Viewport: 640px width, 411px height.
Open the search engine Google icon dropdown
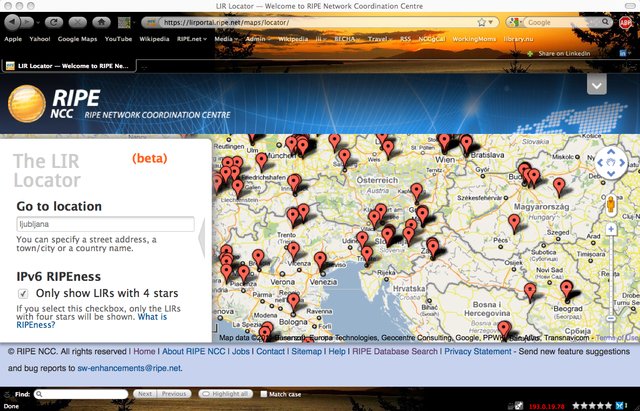[x=516, y=22]
